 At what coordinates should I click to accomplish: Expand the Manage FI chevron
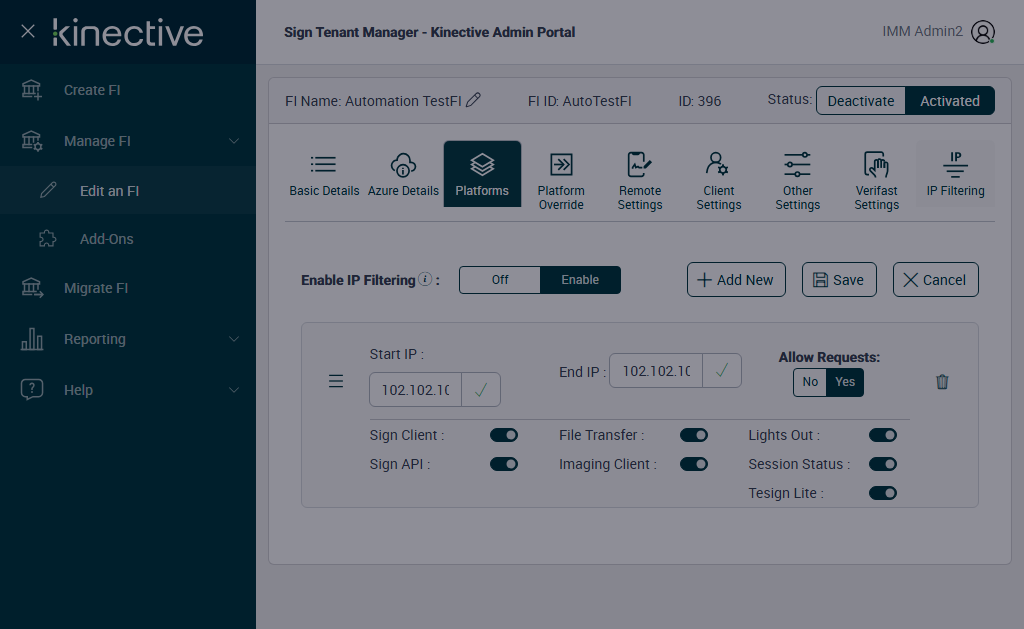pos(234,141)
